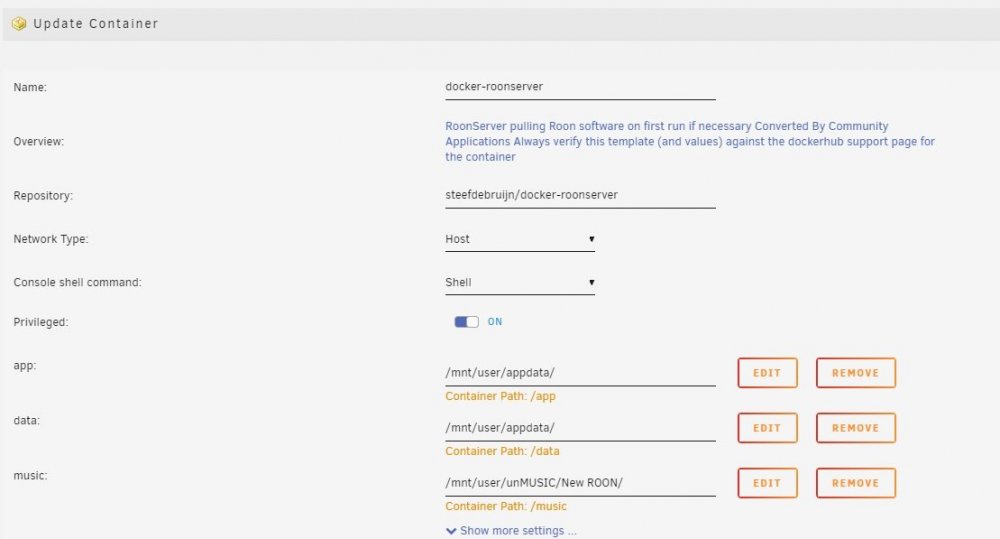Toggle the Privileged switch off
The width and height of the screenshot is (1000, 539).
click(x=466, y=322)
